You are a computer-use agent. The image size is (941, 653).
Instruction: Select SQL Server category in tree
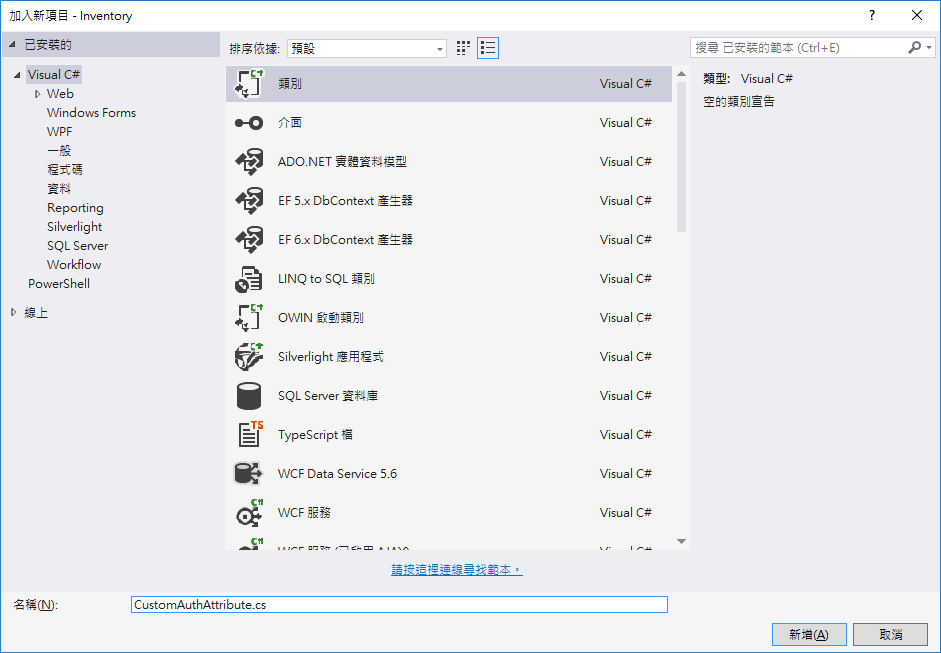click(x=77, y=246)
